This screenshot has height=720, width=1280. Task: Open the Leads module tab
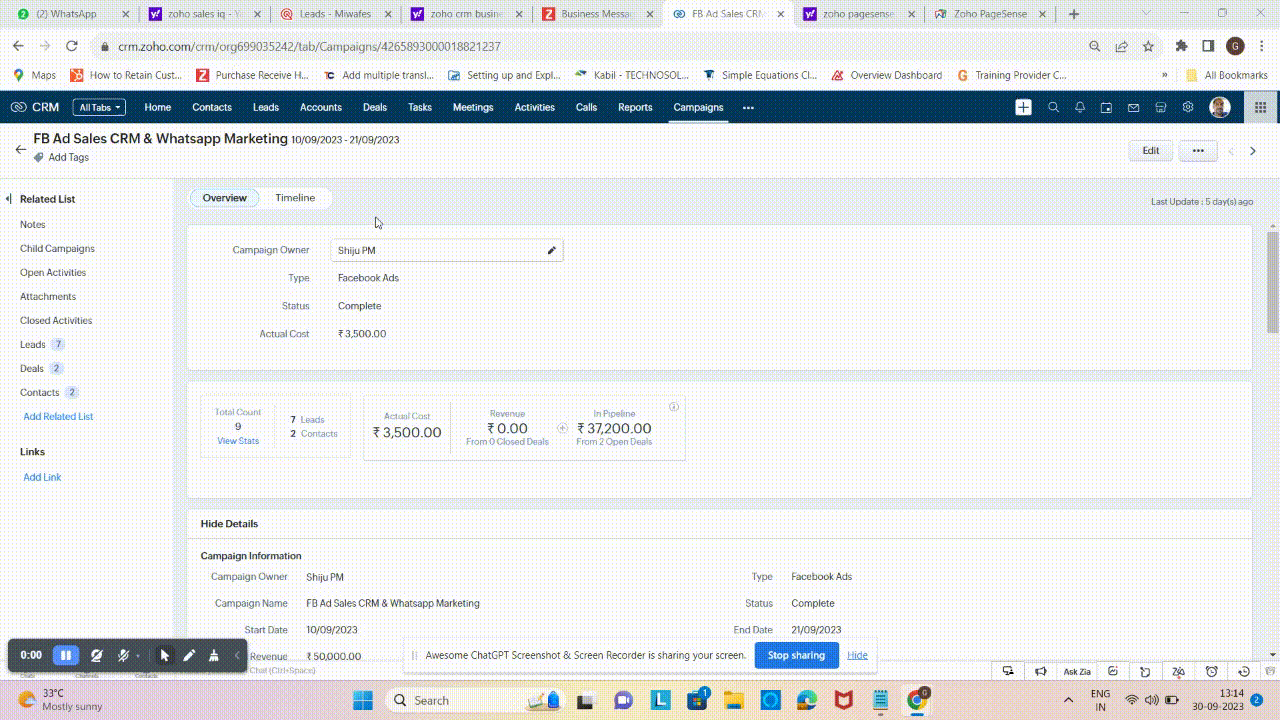tap(266, 107)
